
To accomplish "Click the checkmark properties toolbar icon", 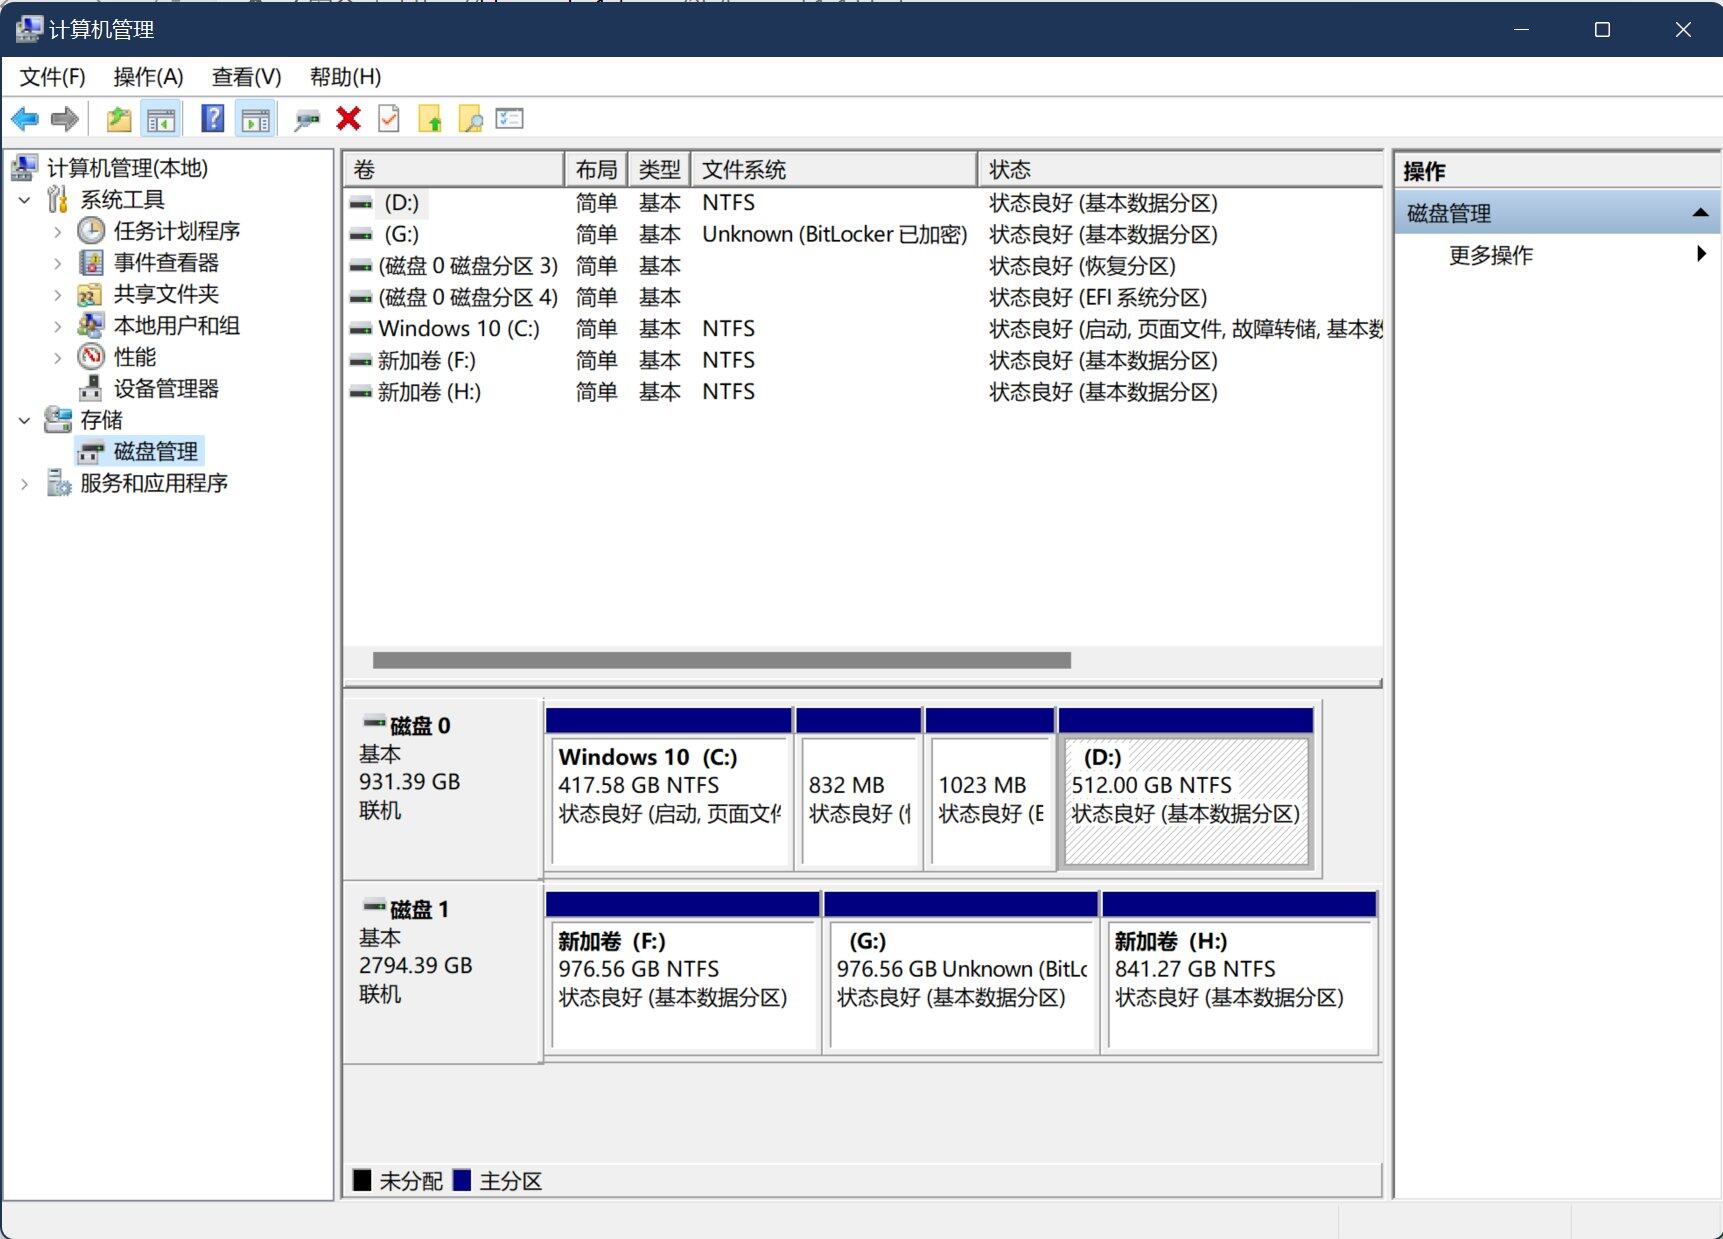I will coord(389,119).
